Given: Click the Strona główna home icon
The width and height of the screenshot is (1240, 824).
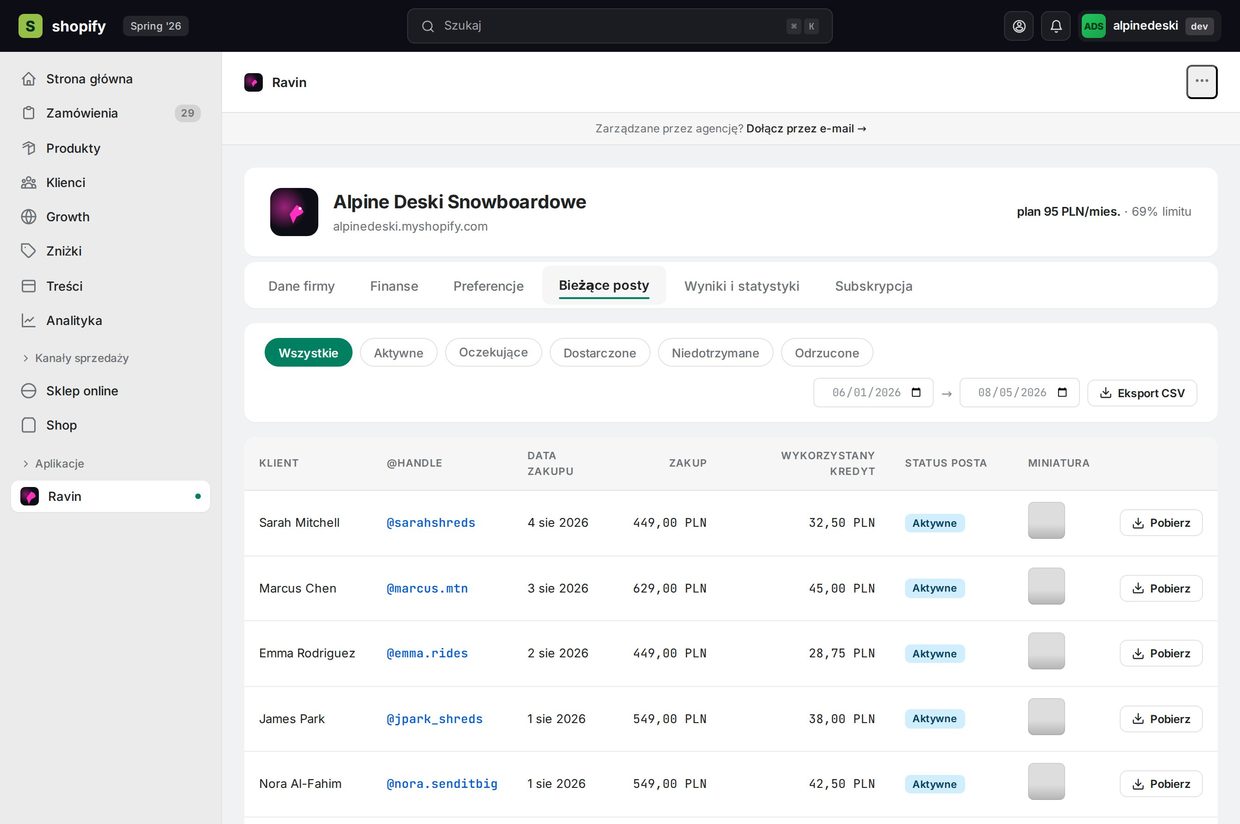Looking at the screenshot, I should 29,79.
